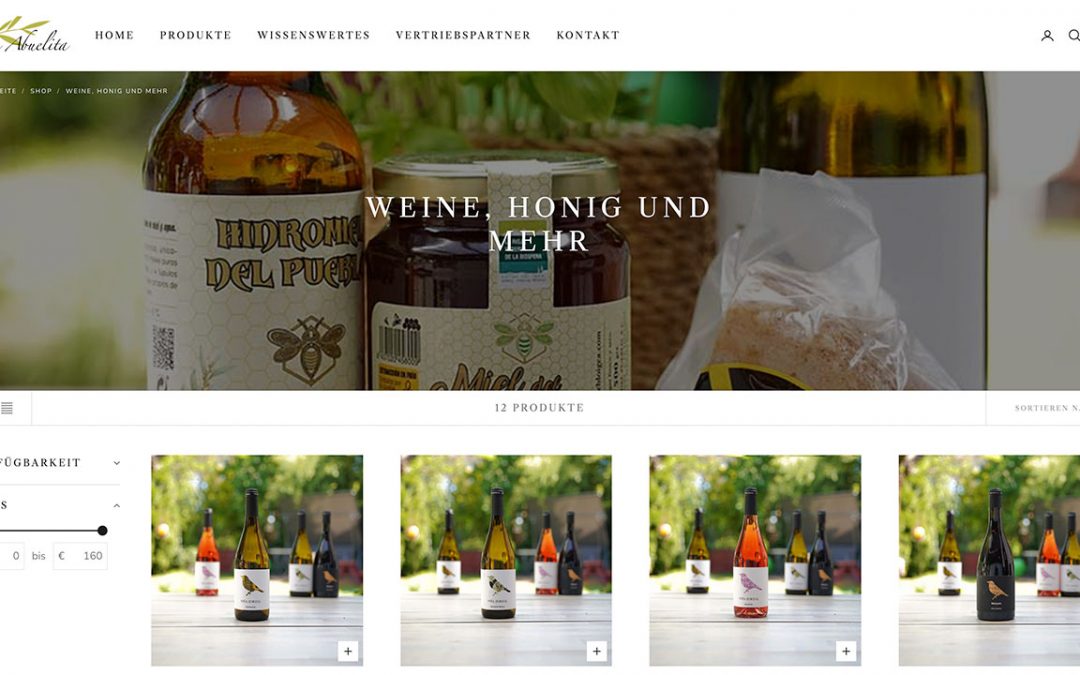Go to the Home page link

114,35
